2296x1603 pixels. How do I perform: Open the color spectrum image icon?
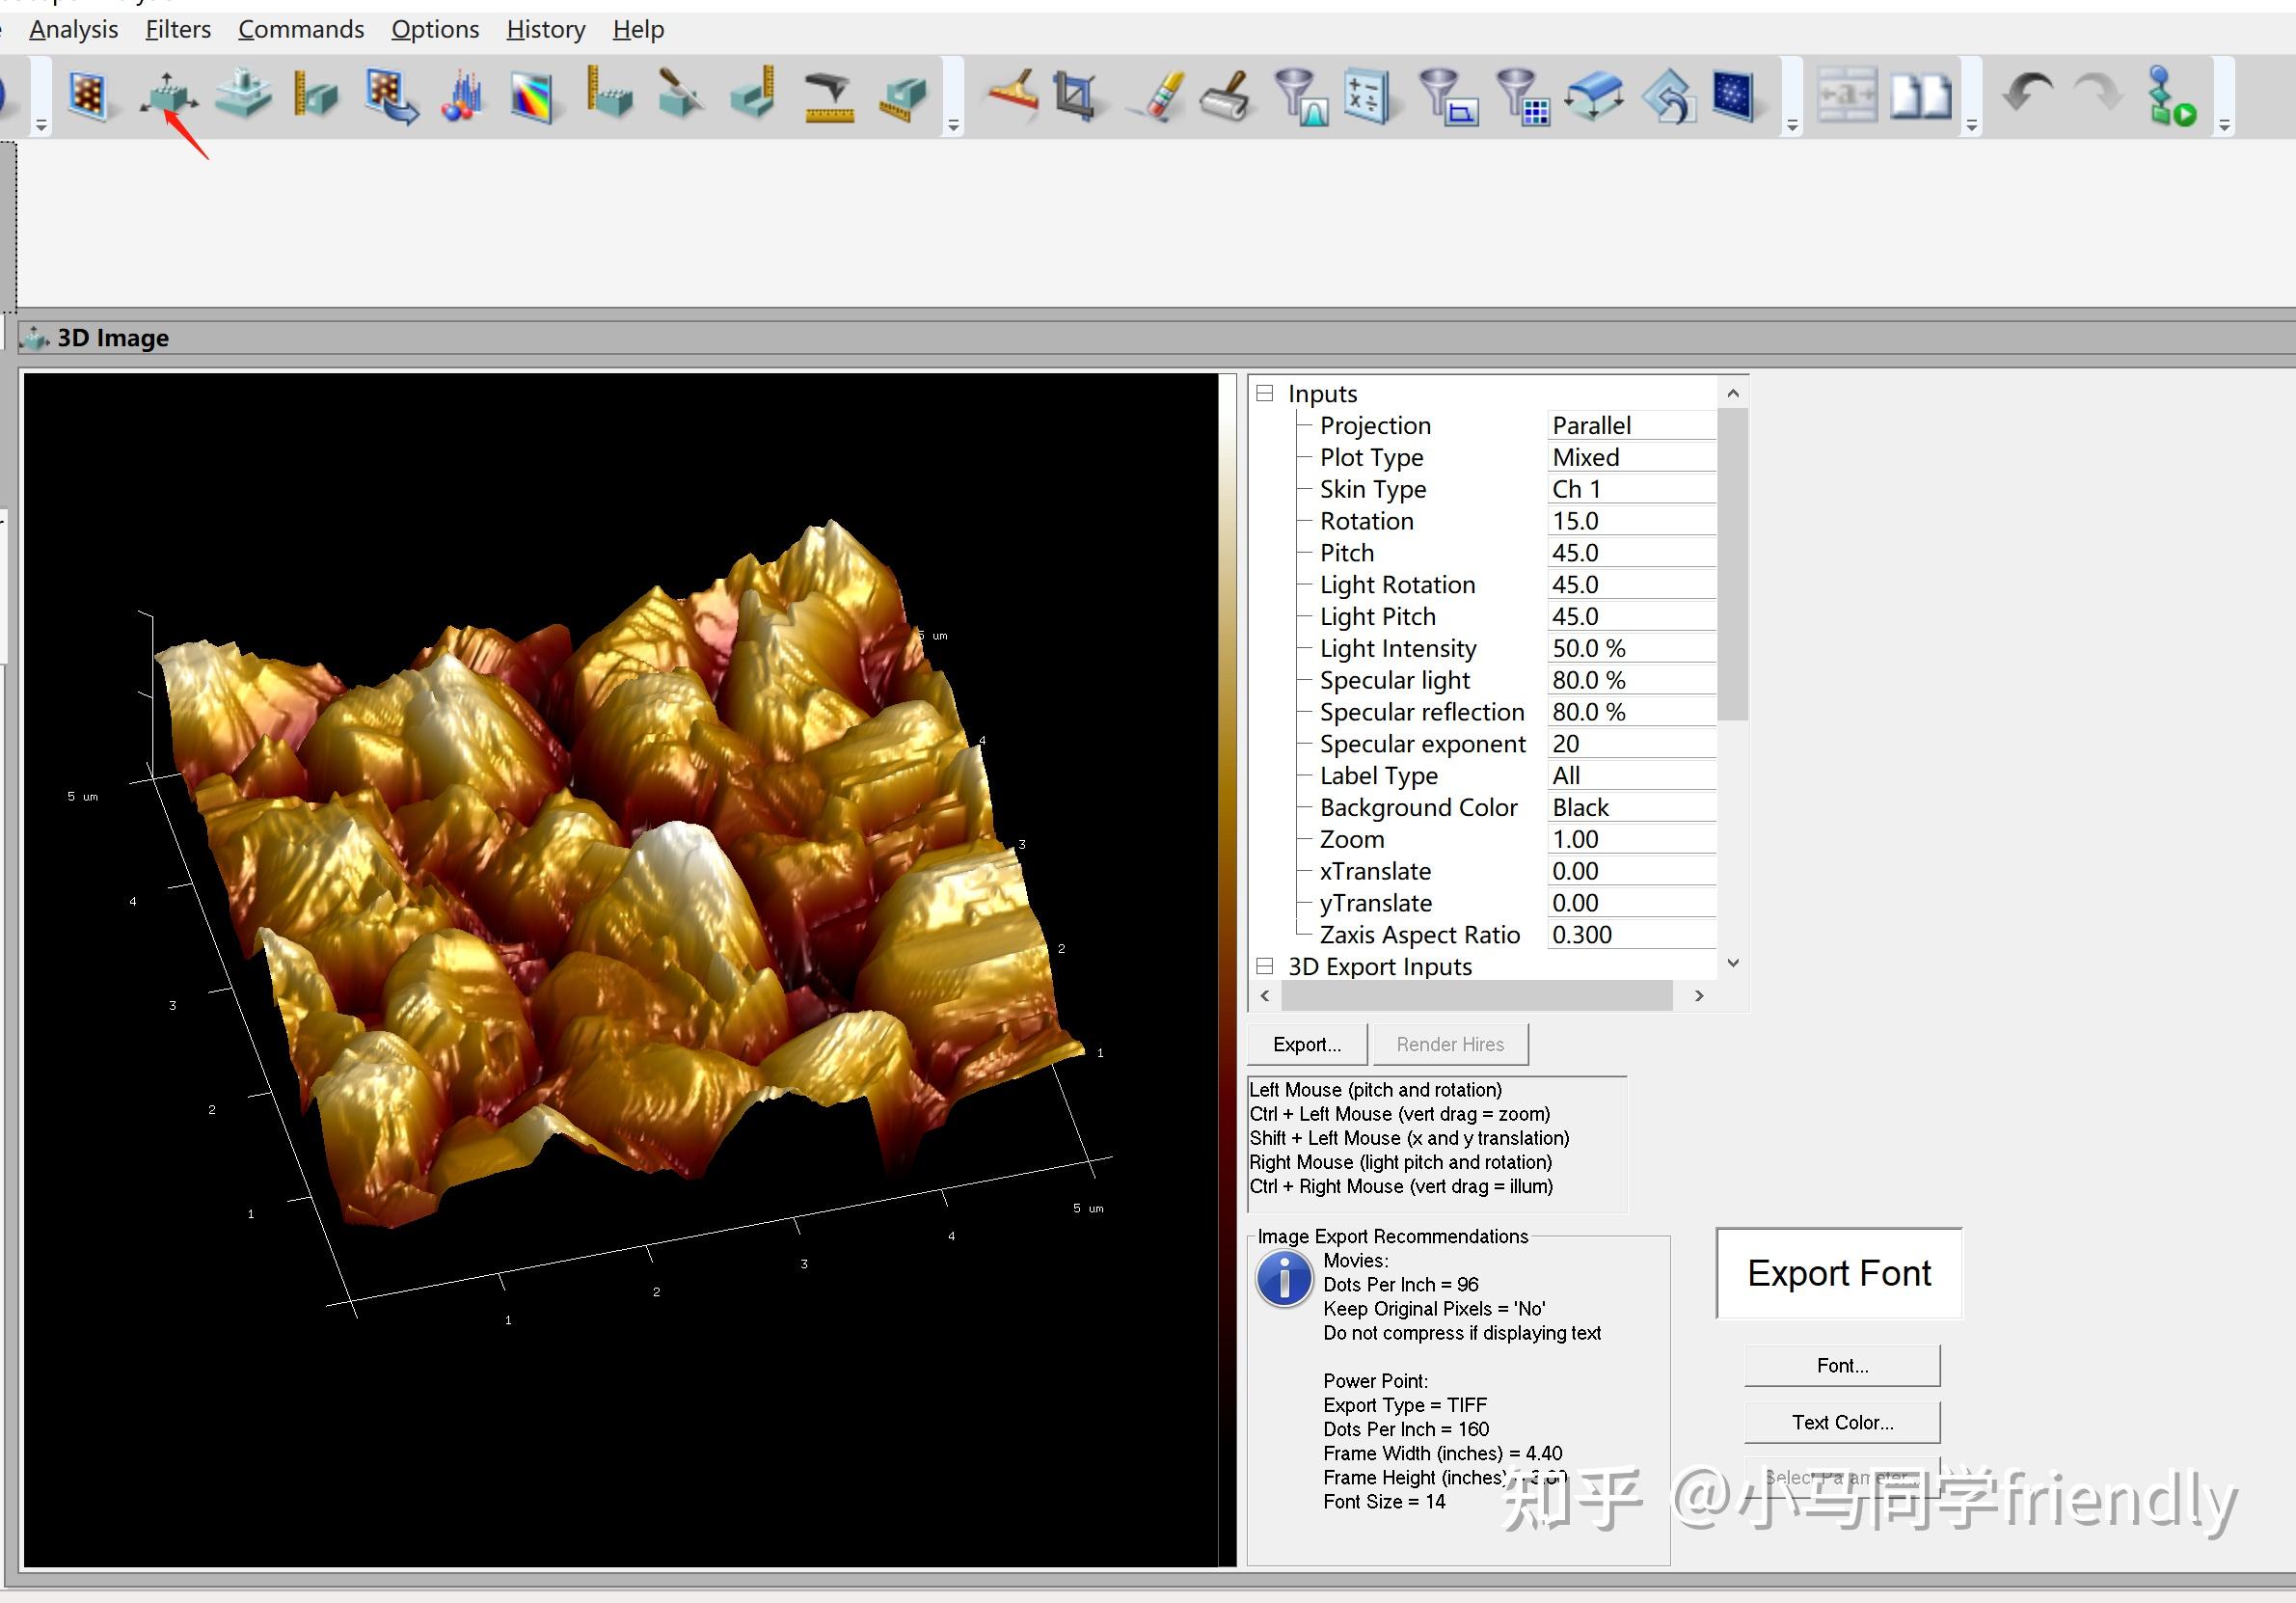click(x=532, y=97)
